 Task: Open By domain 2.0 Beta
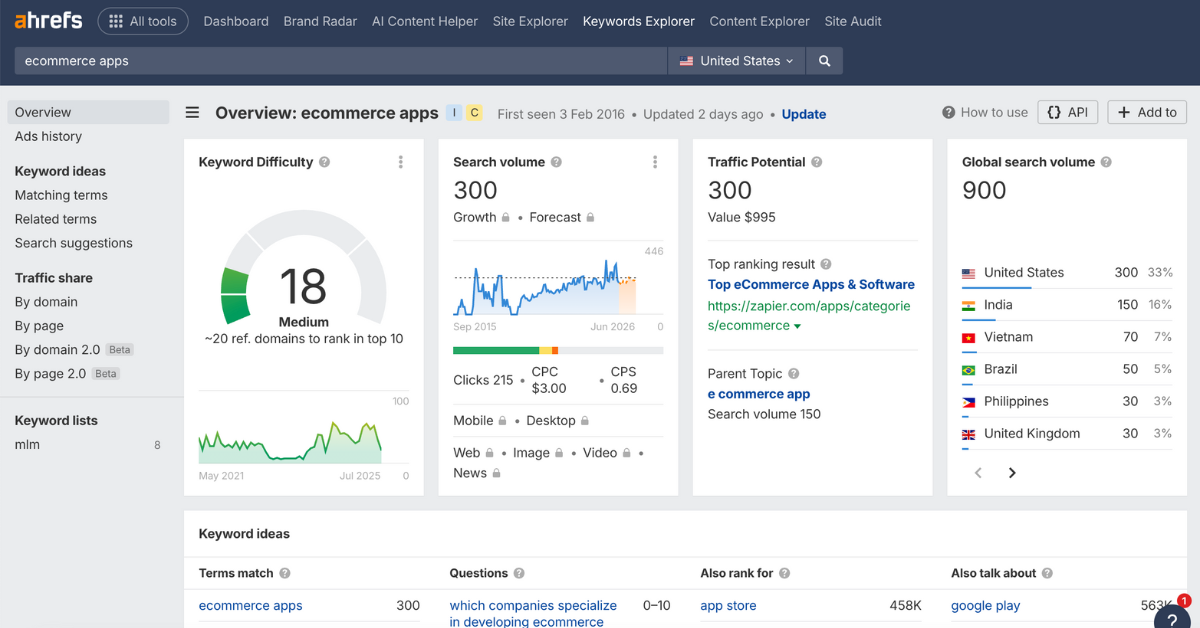click(74, 350)
